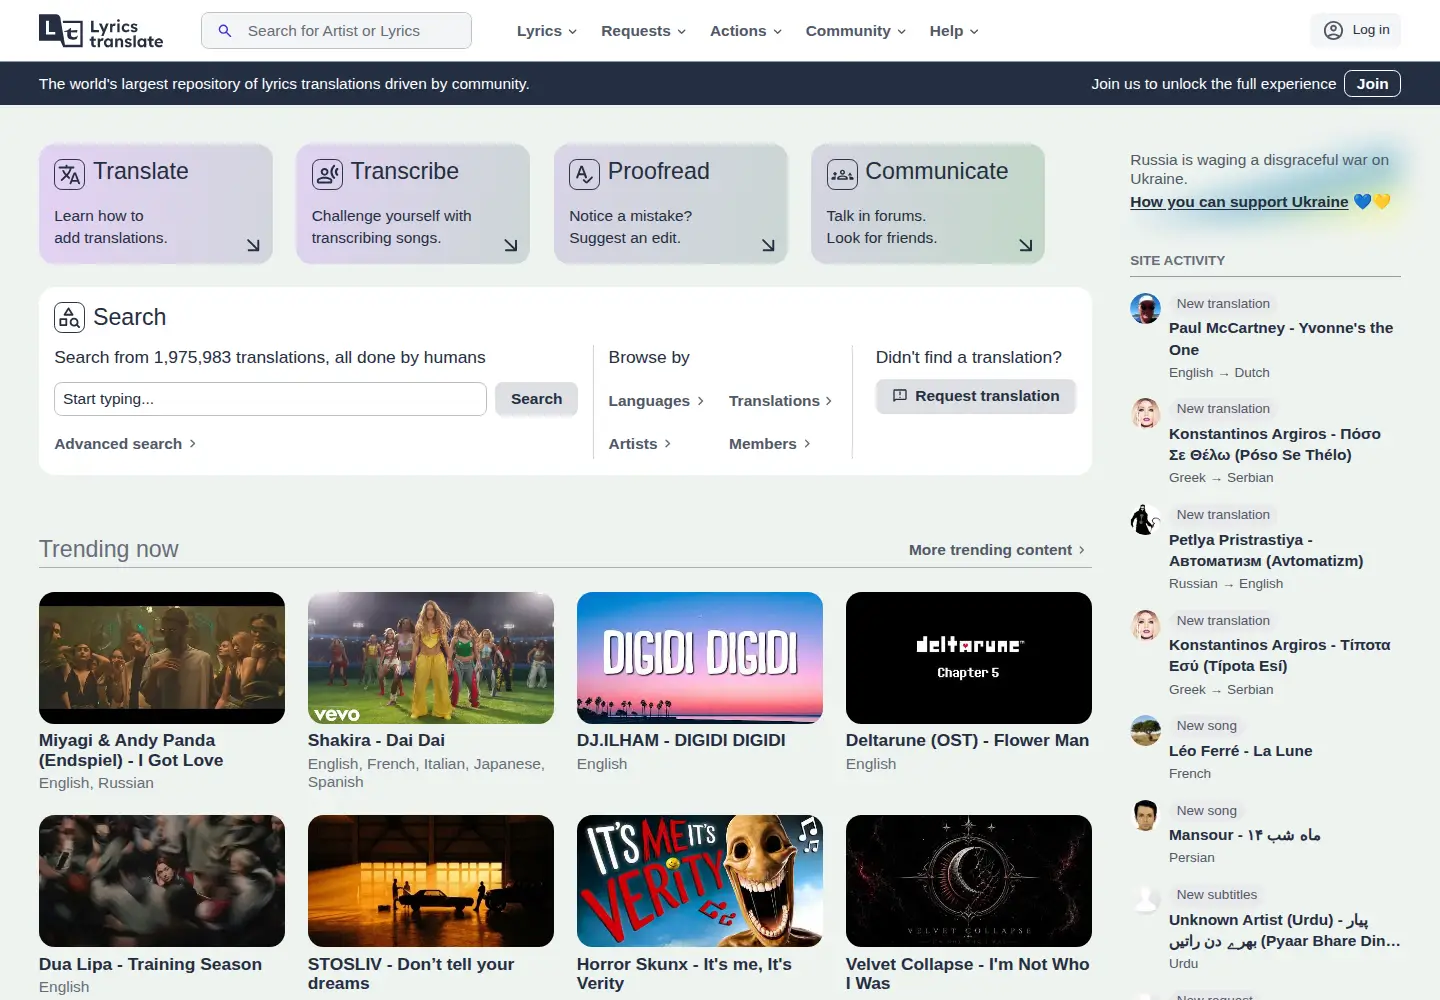Click the Translate card icon

(69, 174)
